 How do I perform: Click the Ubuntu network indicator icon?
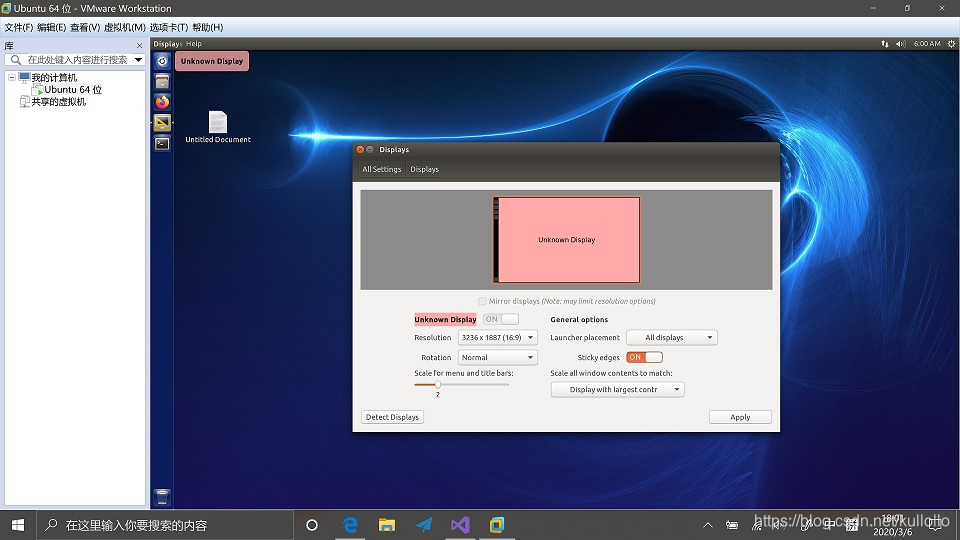tap(885, 44)
